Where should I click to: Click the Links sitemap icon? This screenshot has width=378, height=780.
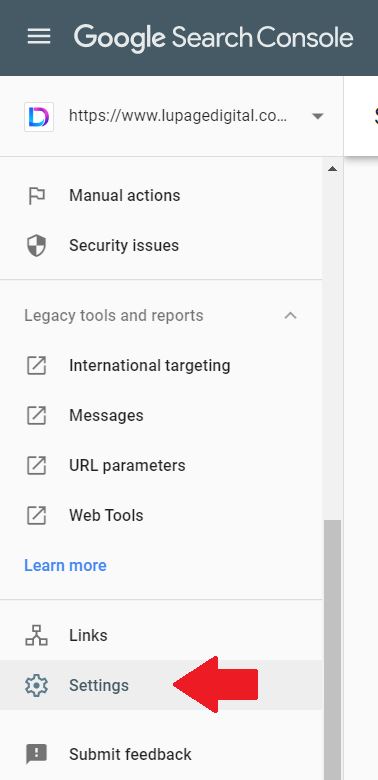[36, 635]
